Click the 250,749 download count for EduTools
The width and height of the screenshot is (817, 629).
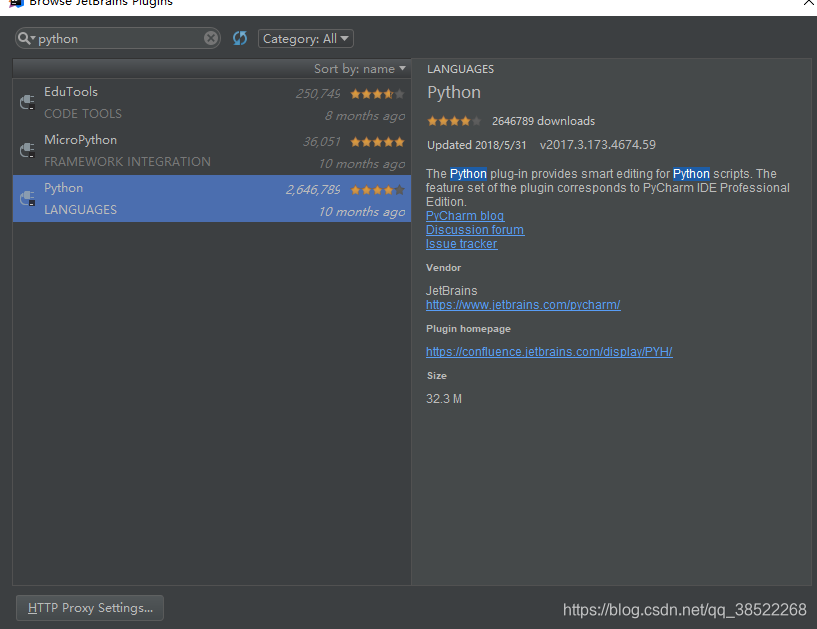[318, 94]
